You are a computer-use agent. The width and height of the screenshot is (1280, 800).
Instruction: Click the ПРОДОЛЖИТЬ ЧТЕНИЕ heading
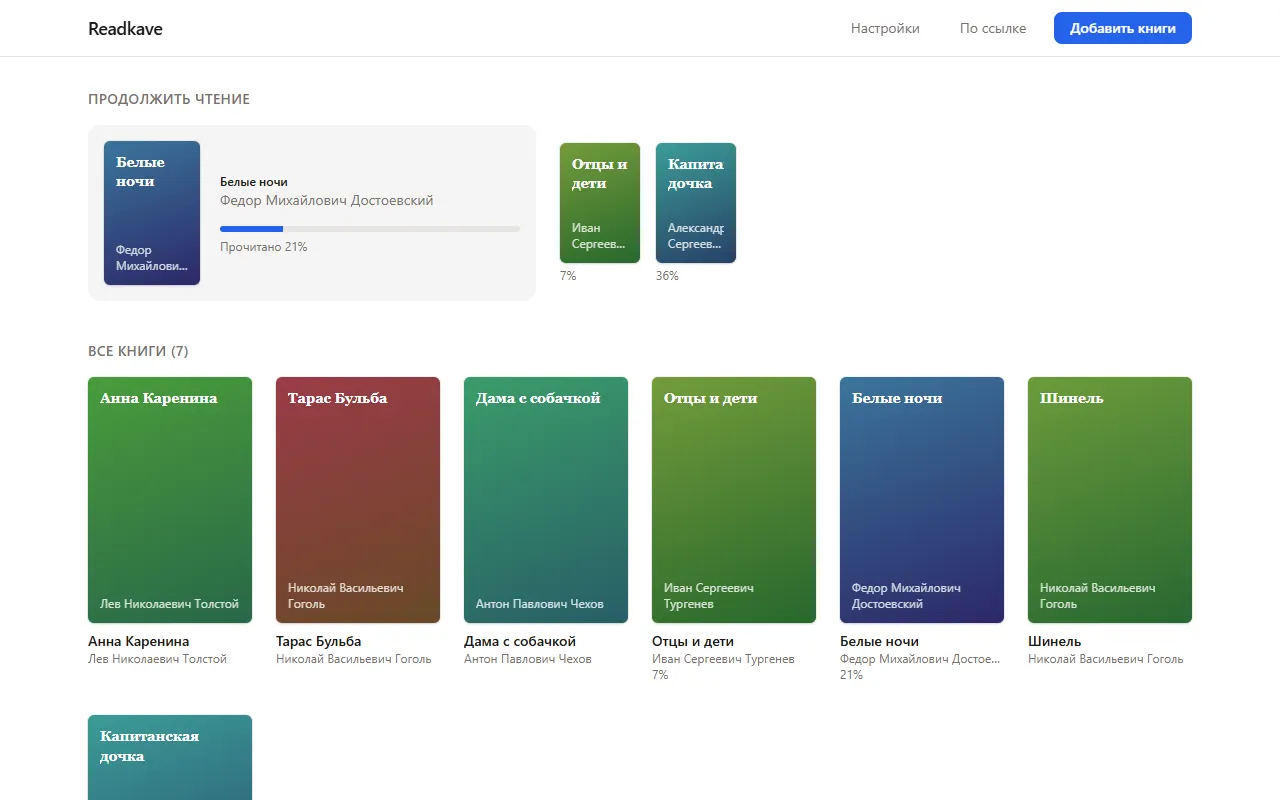[169, 99]
